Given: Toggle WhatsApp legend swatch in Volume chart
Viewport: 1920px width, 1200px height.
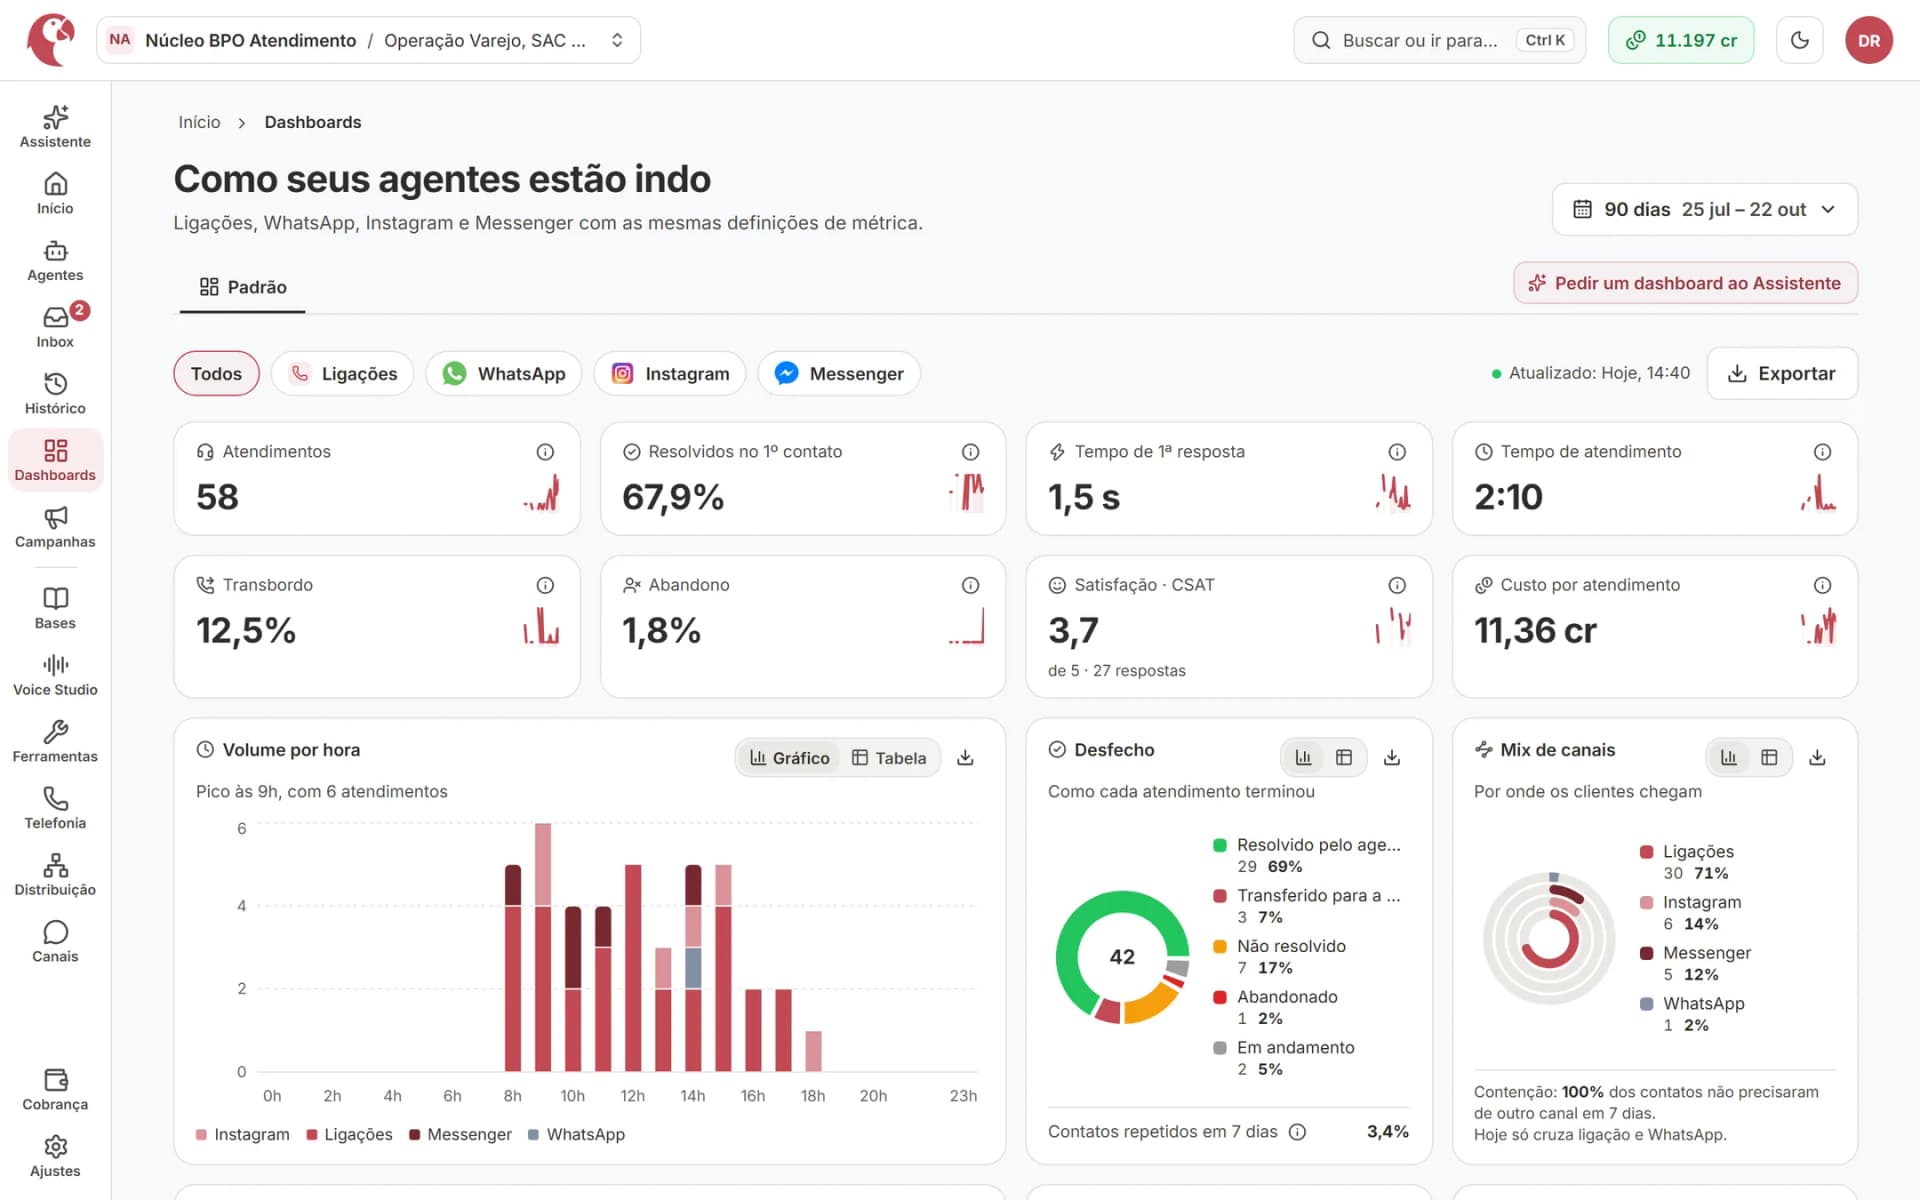Looking at the screenshot, I should click(x=534, y=1135).
